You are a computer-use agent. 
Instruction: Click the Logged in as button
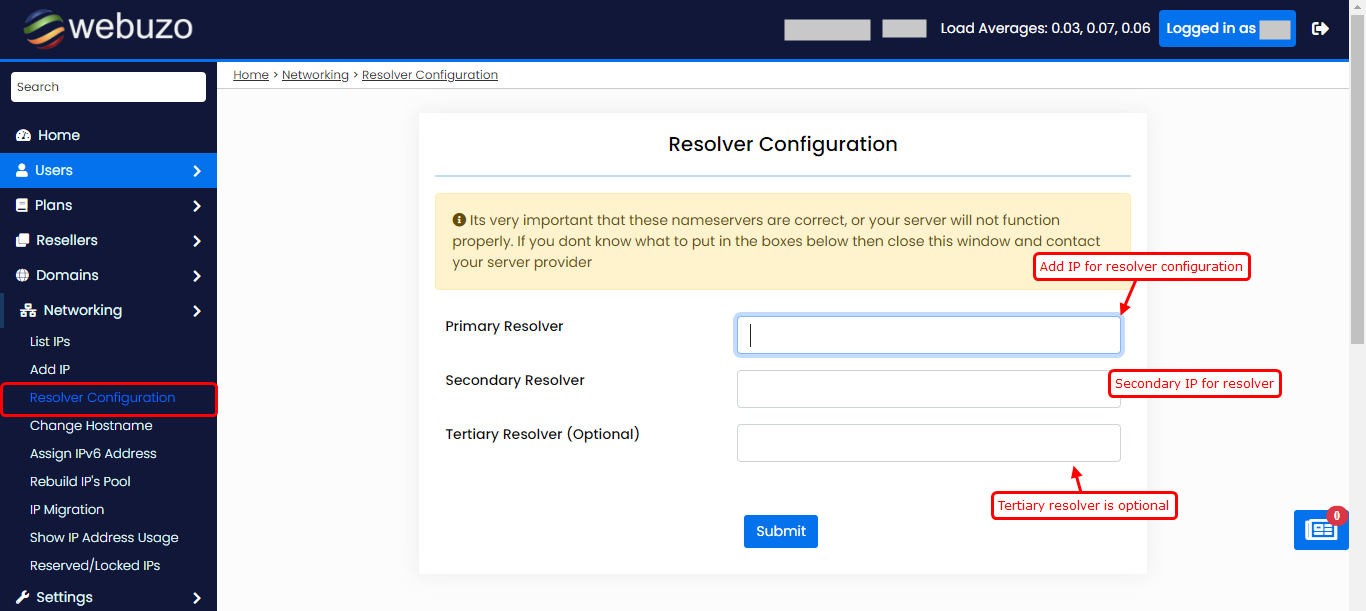coord(1226,29)
